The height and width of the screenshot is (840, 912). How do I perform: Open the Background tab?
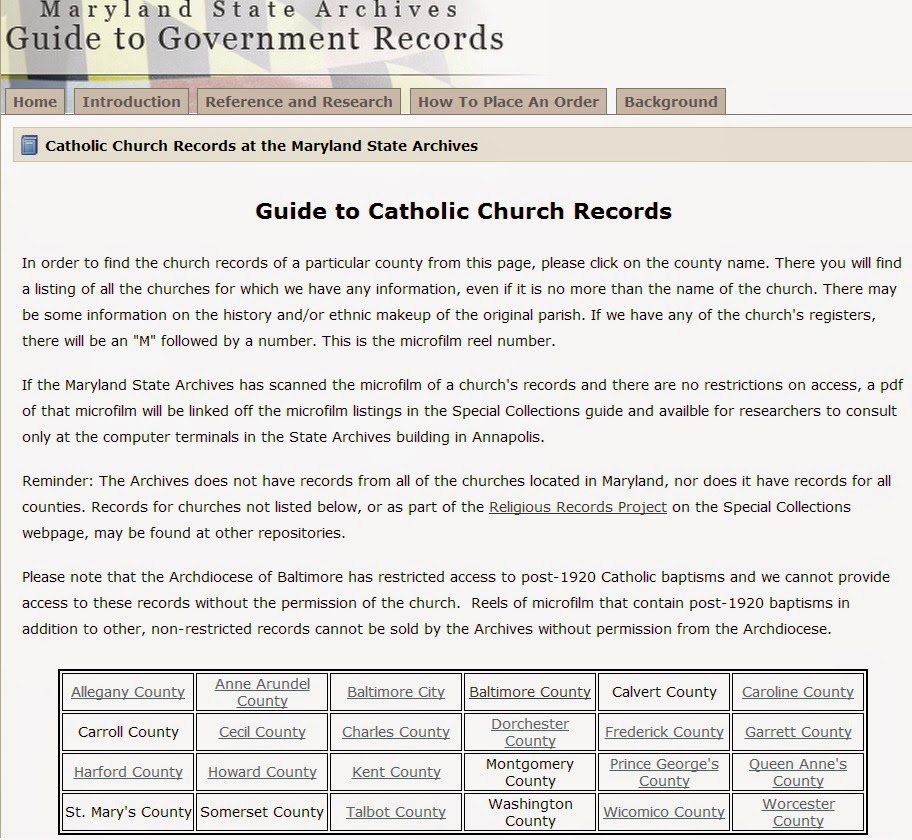click(670, 101)
